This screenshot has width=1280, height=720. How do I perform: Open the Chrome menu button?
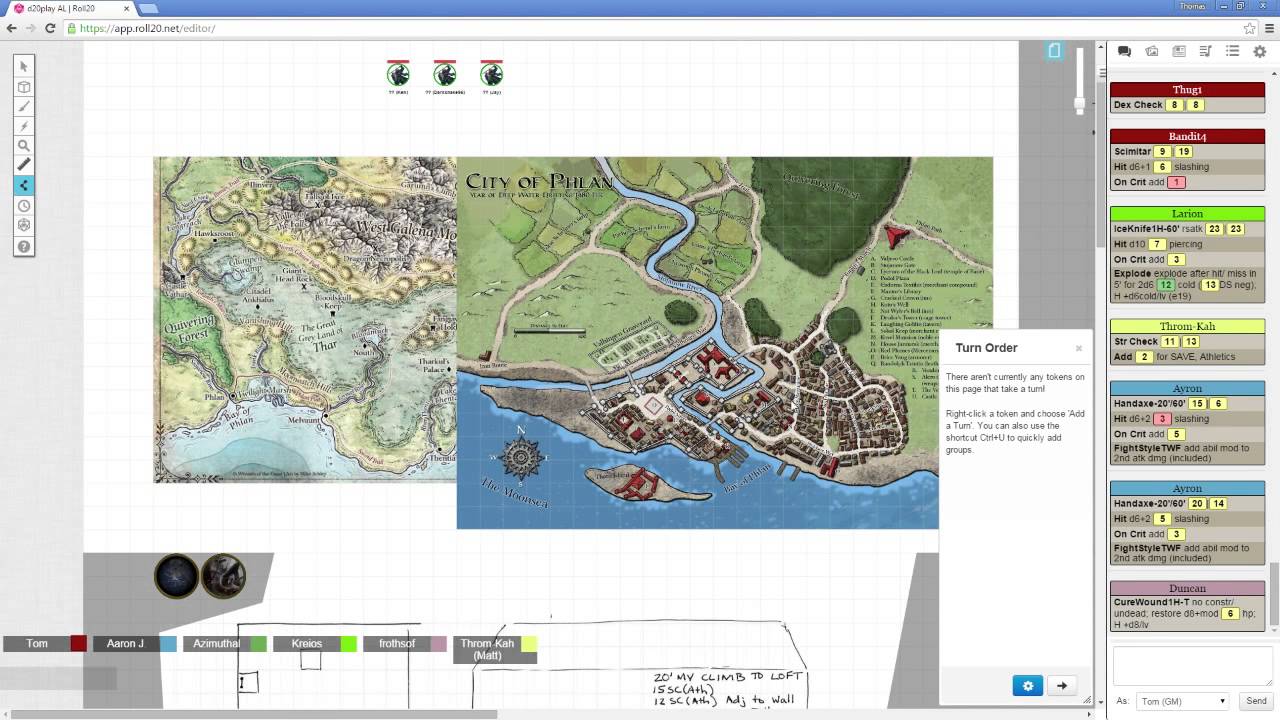(1268, 28)
